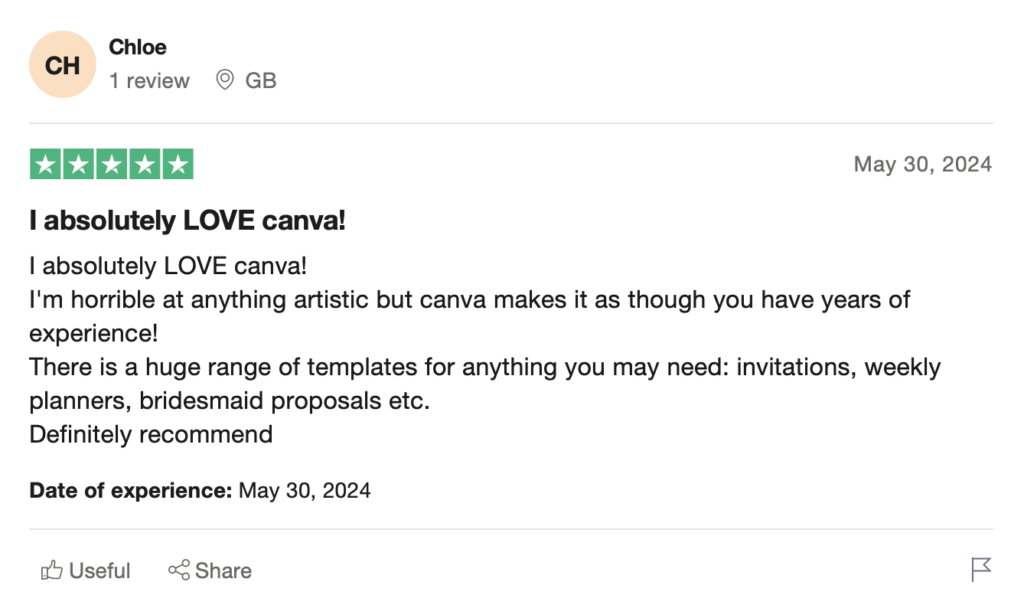Image resolution: width=1024 pixels, height=608 pixels.
Task: Select the fourth green rating star
Action: pyautogui.click(x=144, y=165)
